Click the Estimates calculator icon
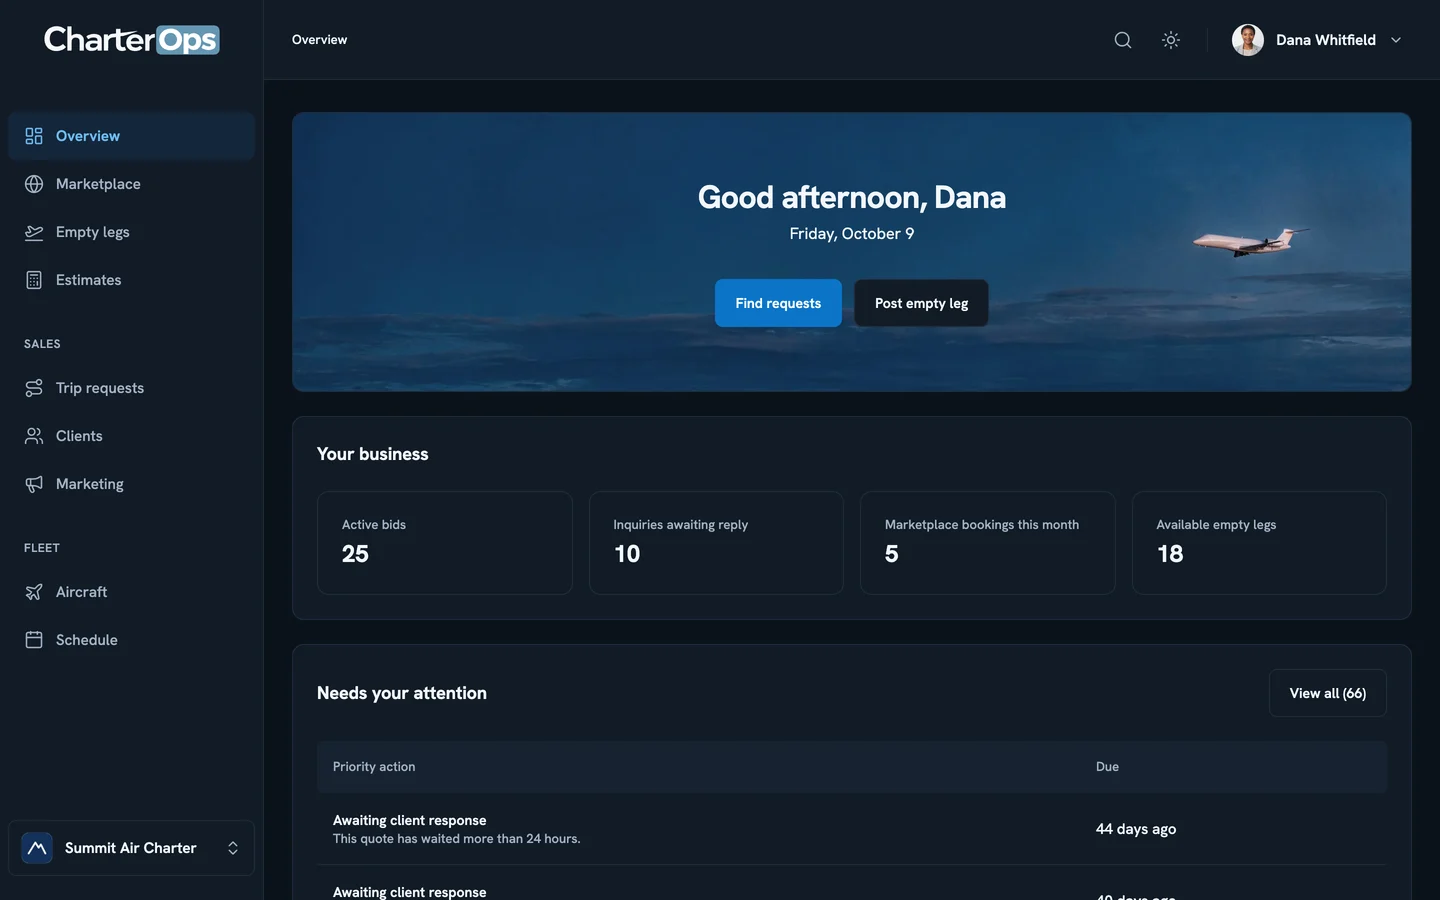 point(34,280)
